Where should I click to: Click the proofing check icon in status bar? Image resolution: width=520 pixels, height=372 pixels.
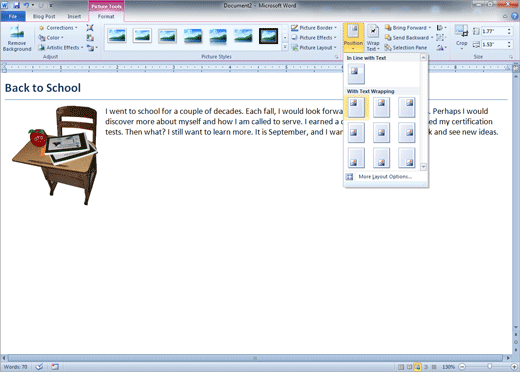coord(39,367)
